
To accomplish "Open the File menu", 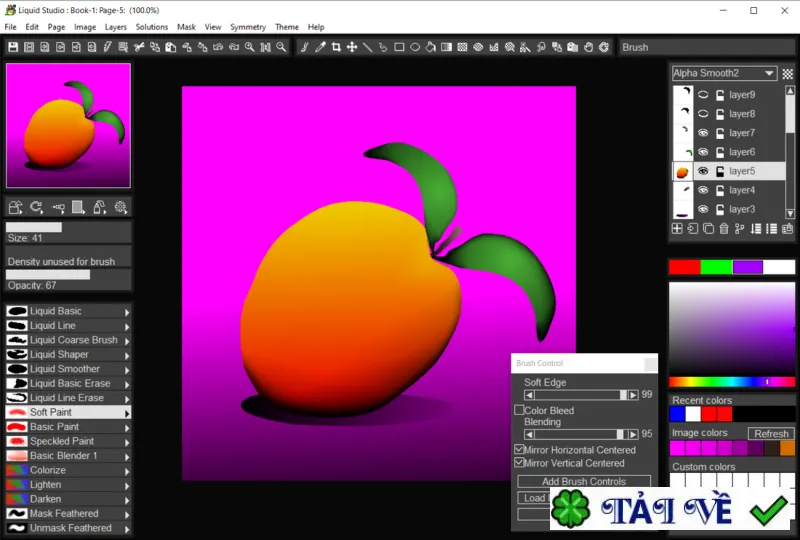I will [x=10, y=27].
